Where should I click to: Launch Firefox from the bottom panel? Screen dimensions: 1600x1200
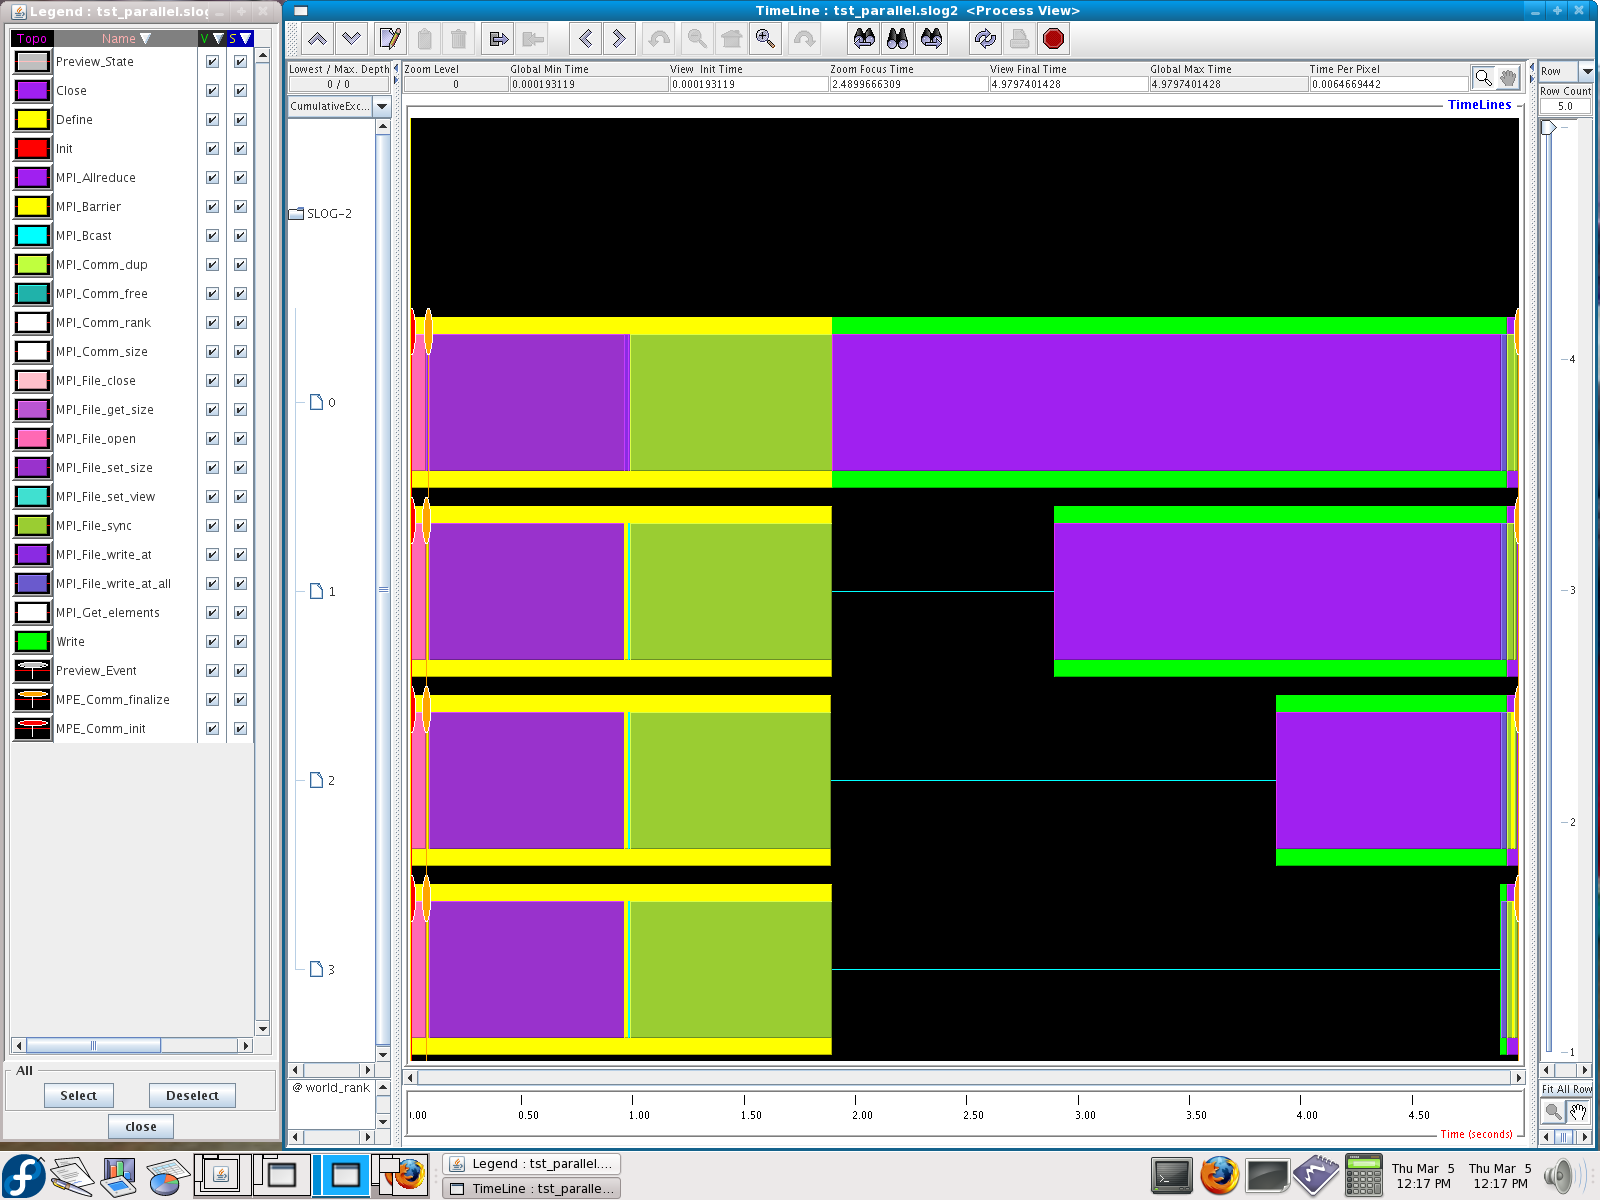click(x=1219, y=1176)
